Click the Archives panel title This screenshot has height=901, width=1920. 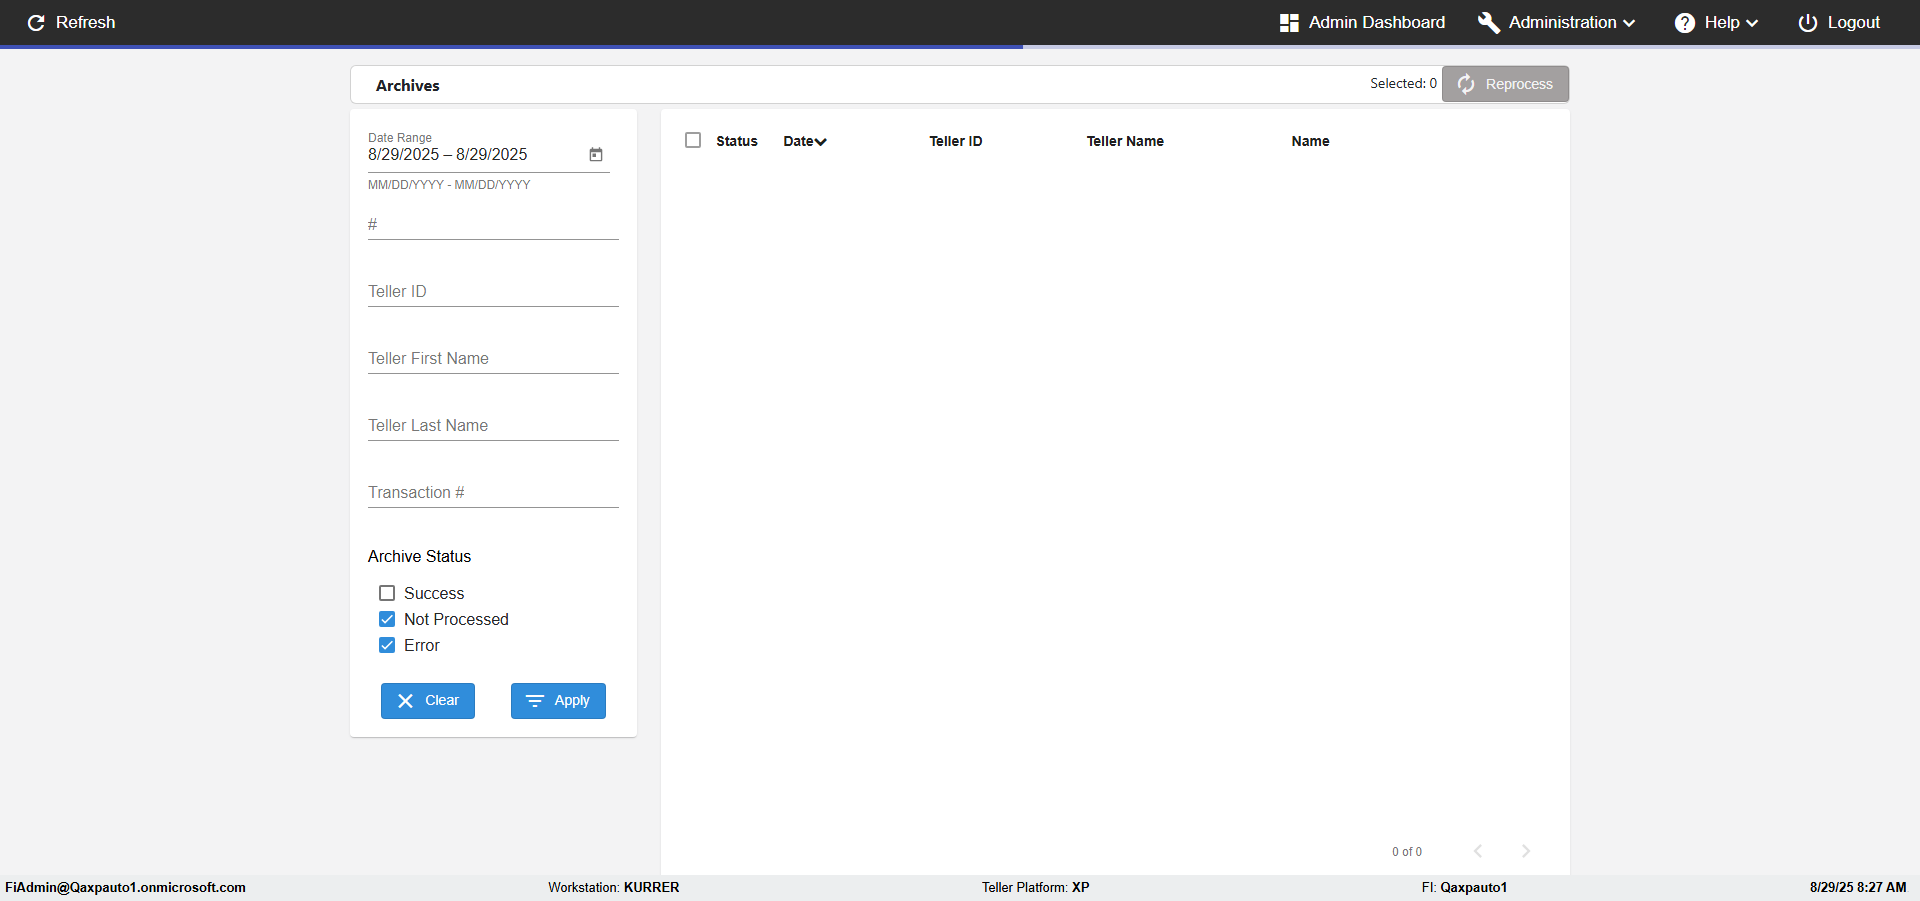408,86
